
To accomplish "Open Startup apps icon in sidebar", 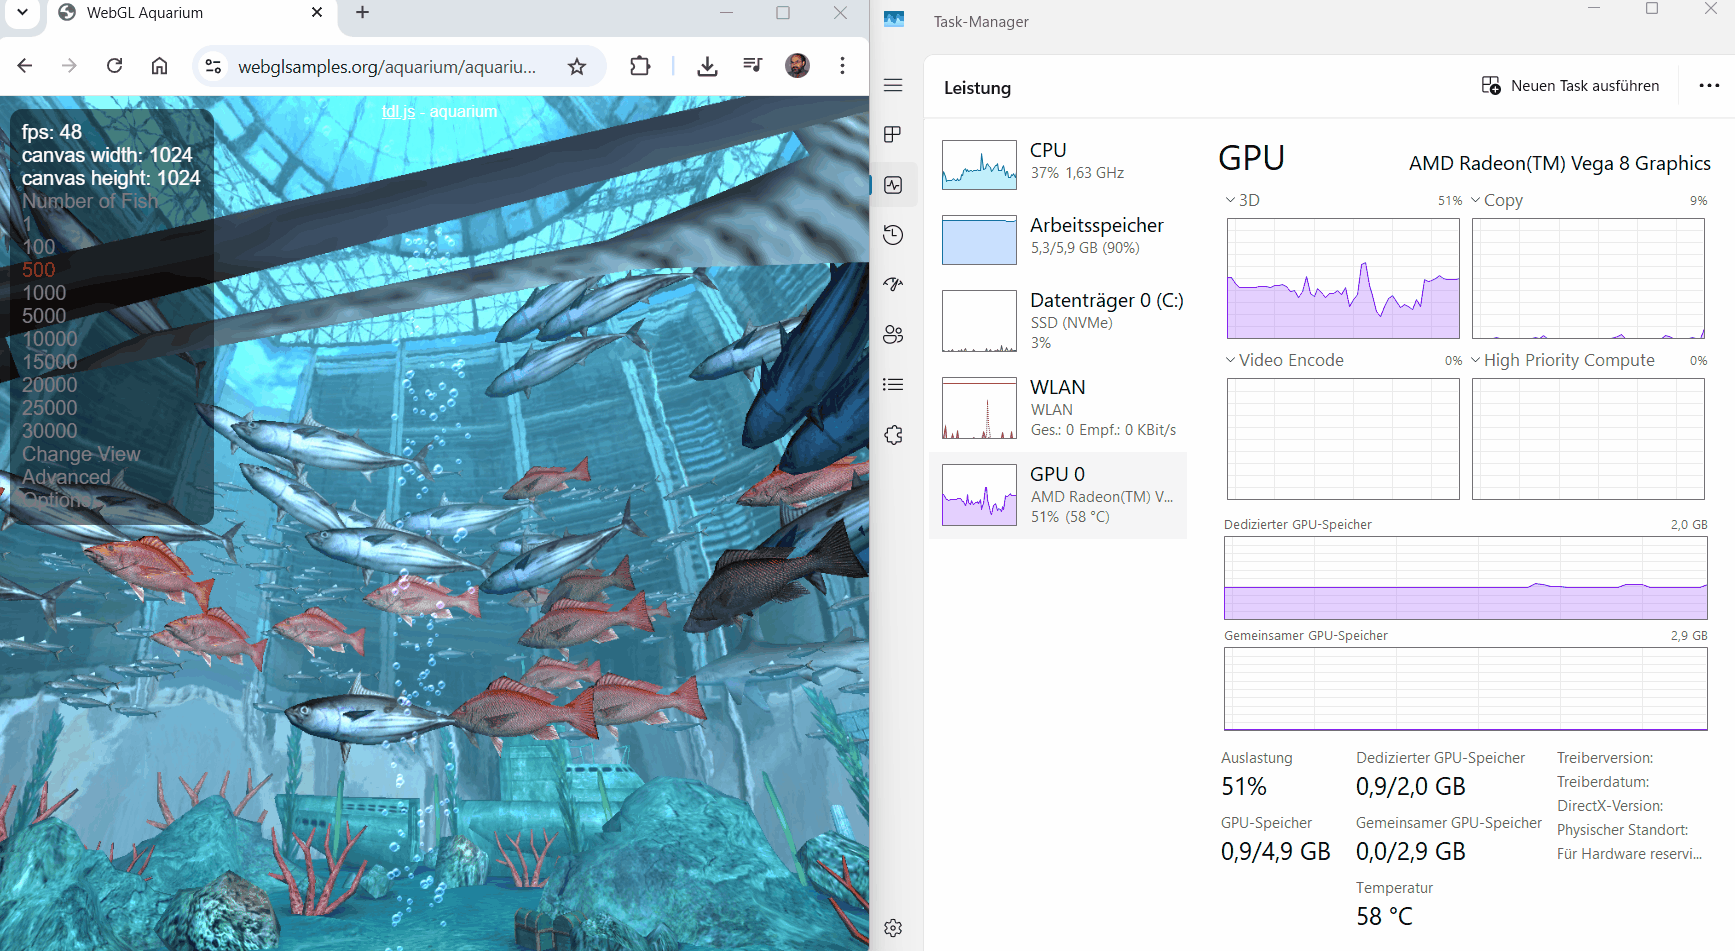I will pos(893,284).
